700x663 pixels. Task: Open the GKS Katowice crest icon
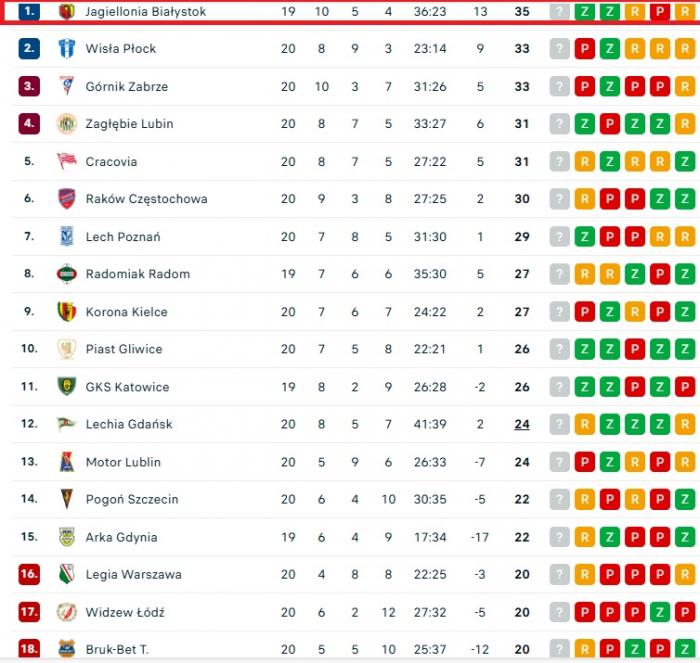click(66, 386)
